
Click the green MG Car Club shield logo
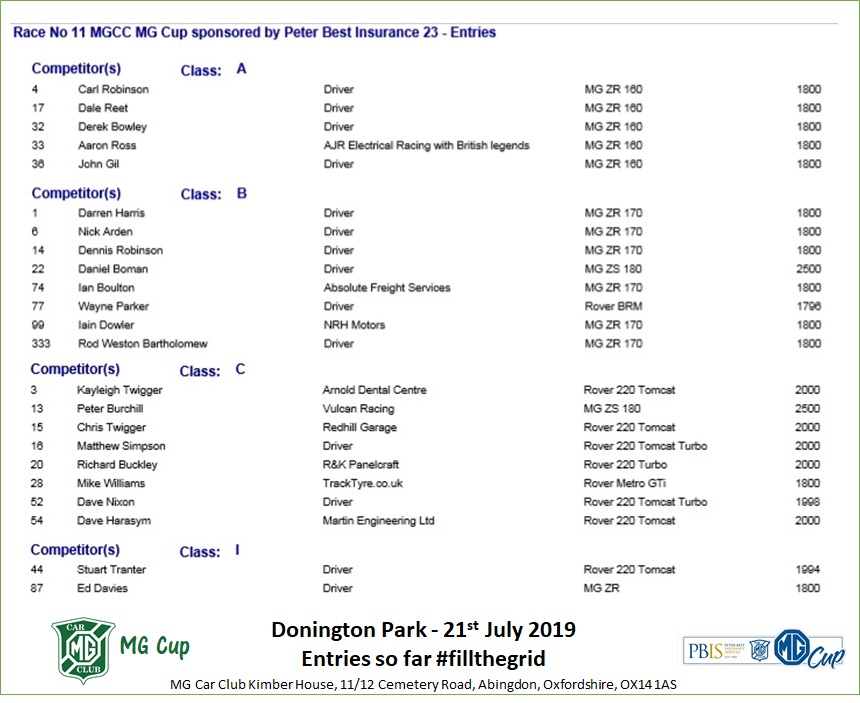point(83,650)
